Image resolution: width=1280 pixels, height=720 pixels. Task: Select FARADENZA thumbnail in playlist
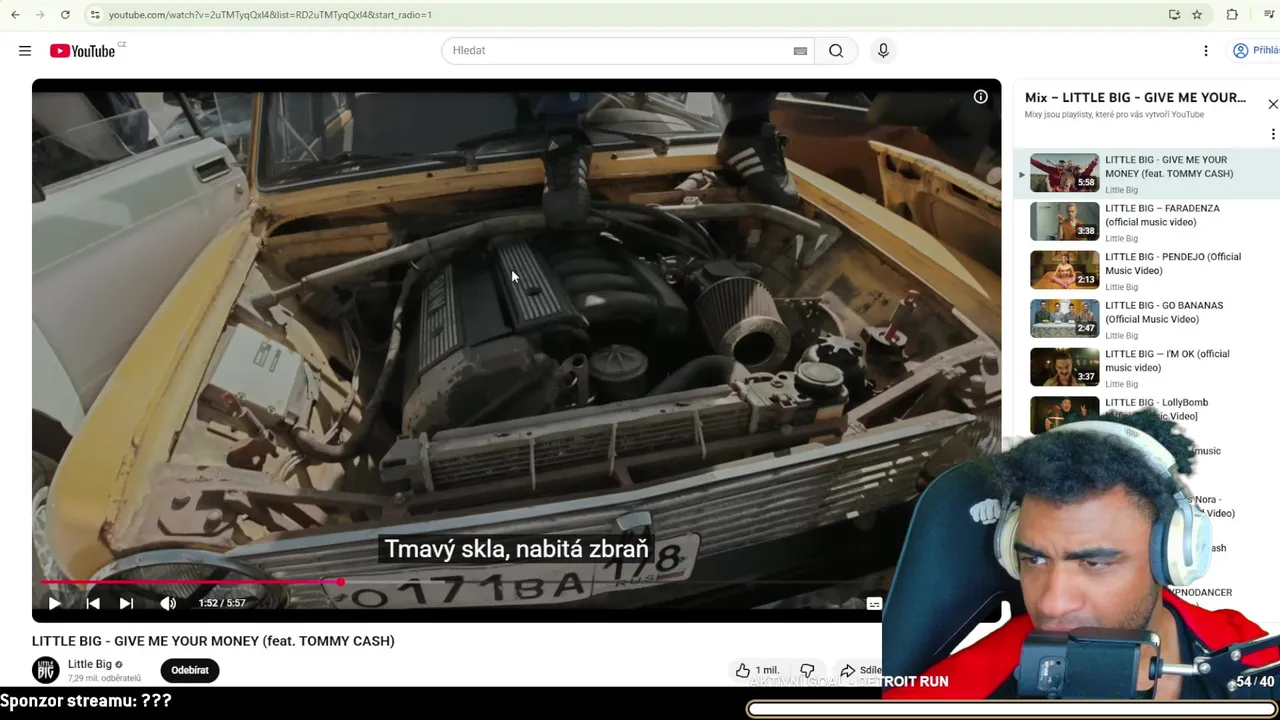pyautogui.click(x=1064, y=221)
